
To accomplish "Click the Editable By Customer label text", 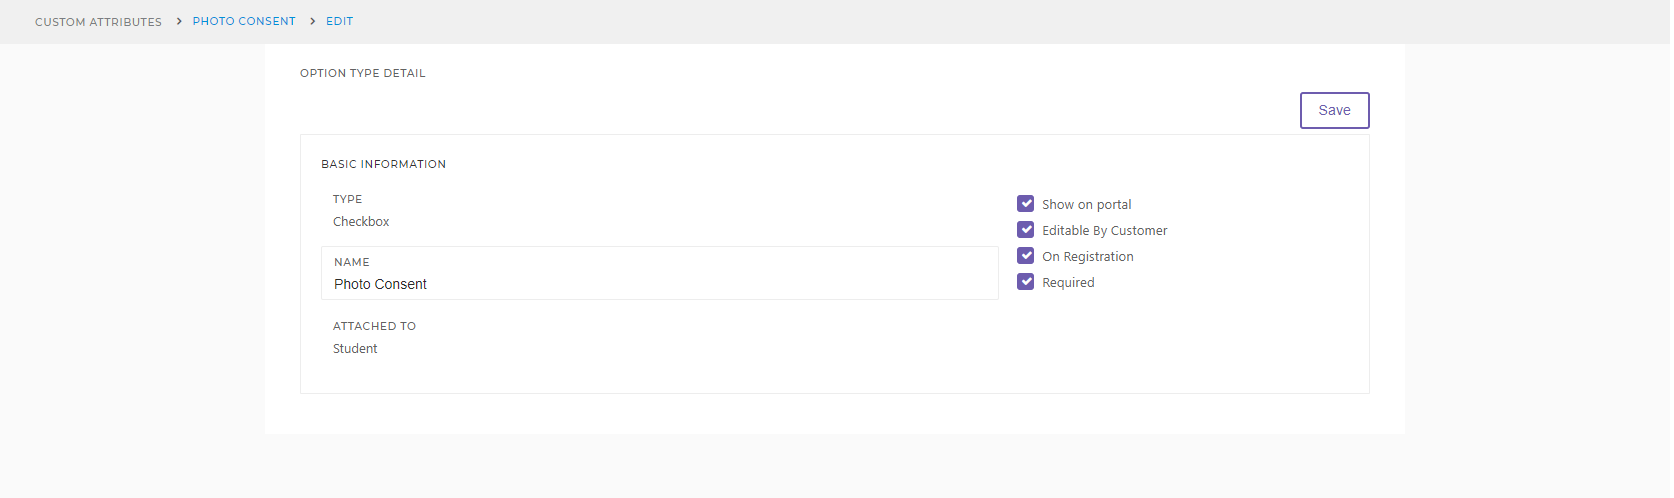I will pos(1104,231).
